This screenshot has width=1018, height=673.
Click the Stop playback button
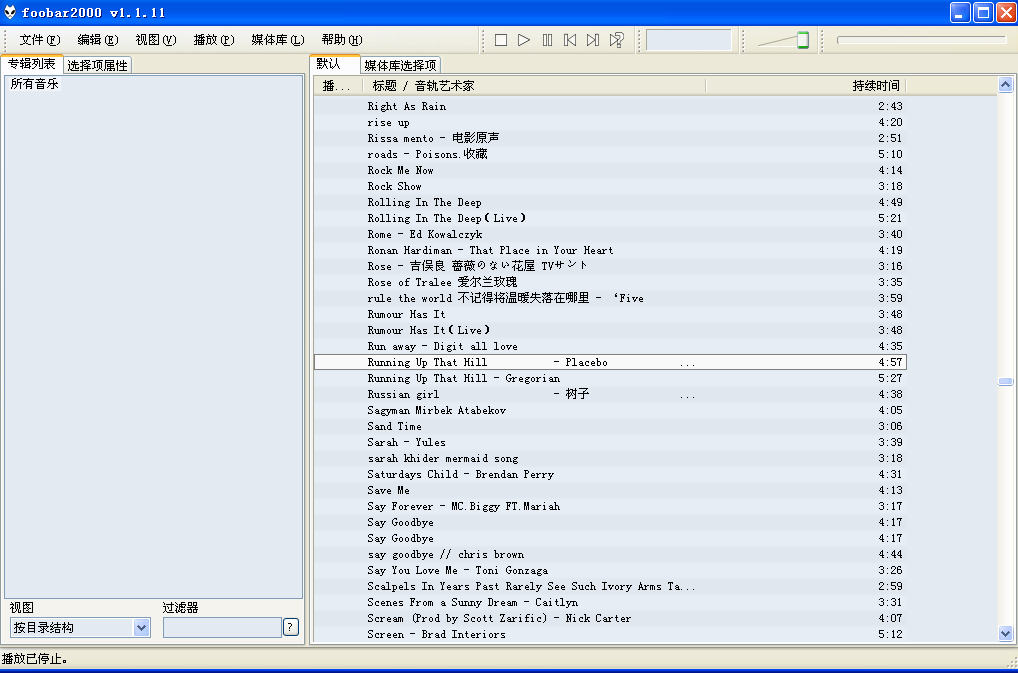(x=501, y=40)
